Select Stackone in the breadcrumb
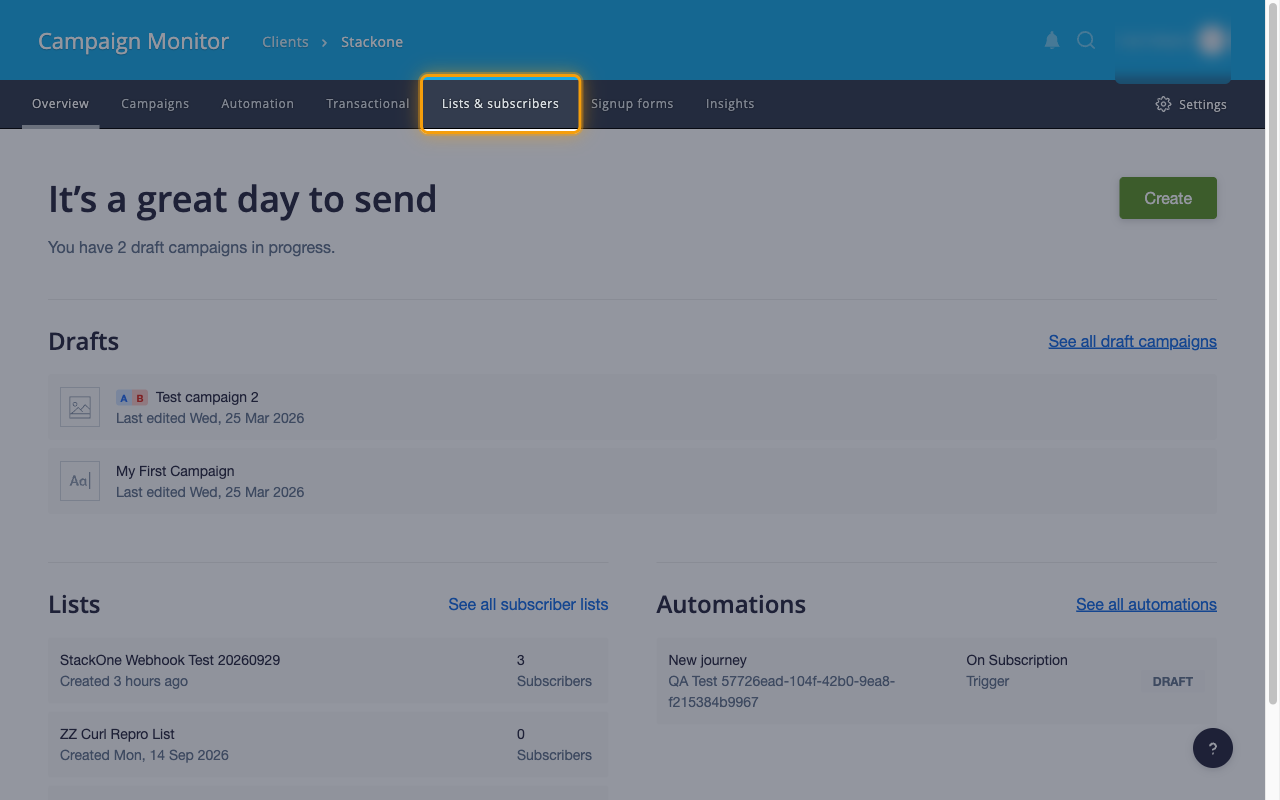The image size is (1280, 800). (372, 42)
